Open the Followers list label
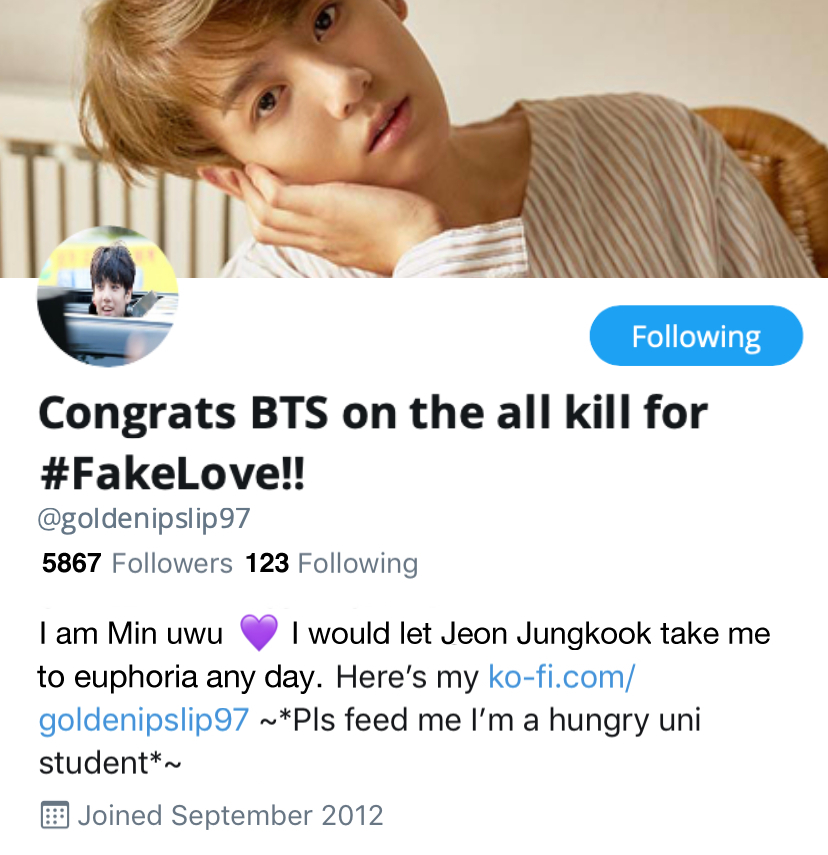 [172, 563]
